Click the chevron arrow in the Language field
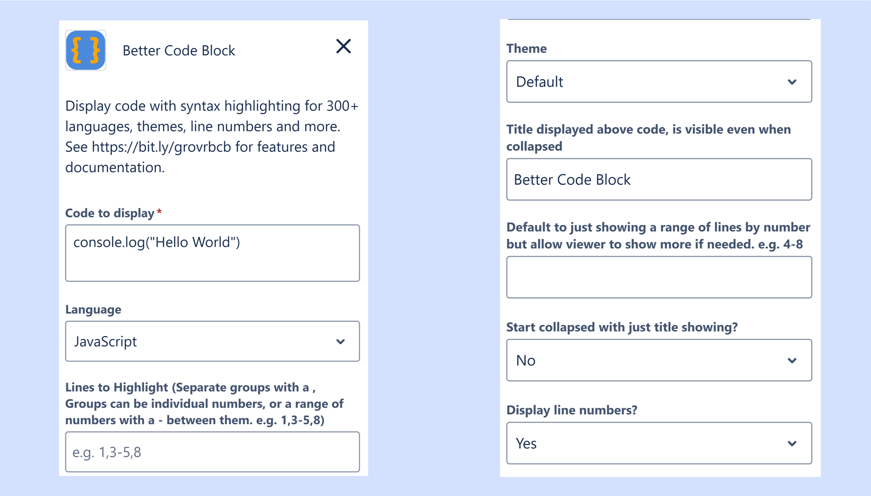Screen dimensions: 871x496 point(340,342)
